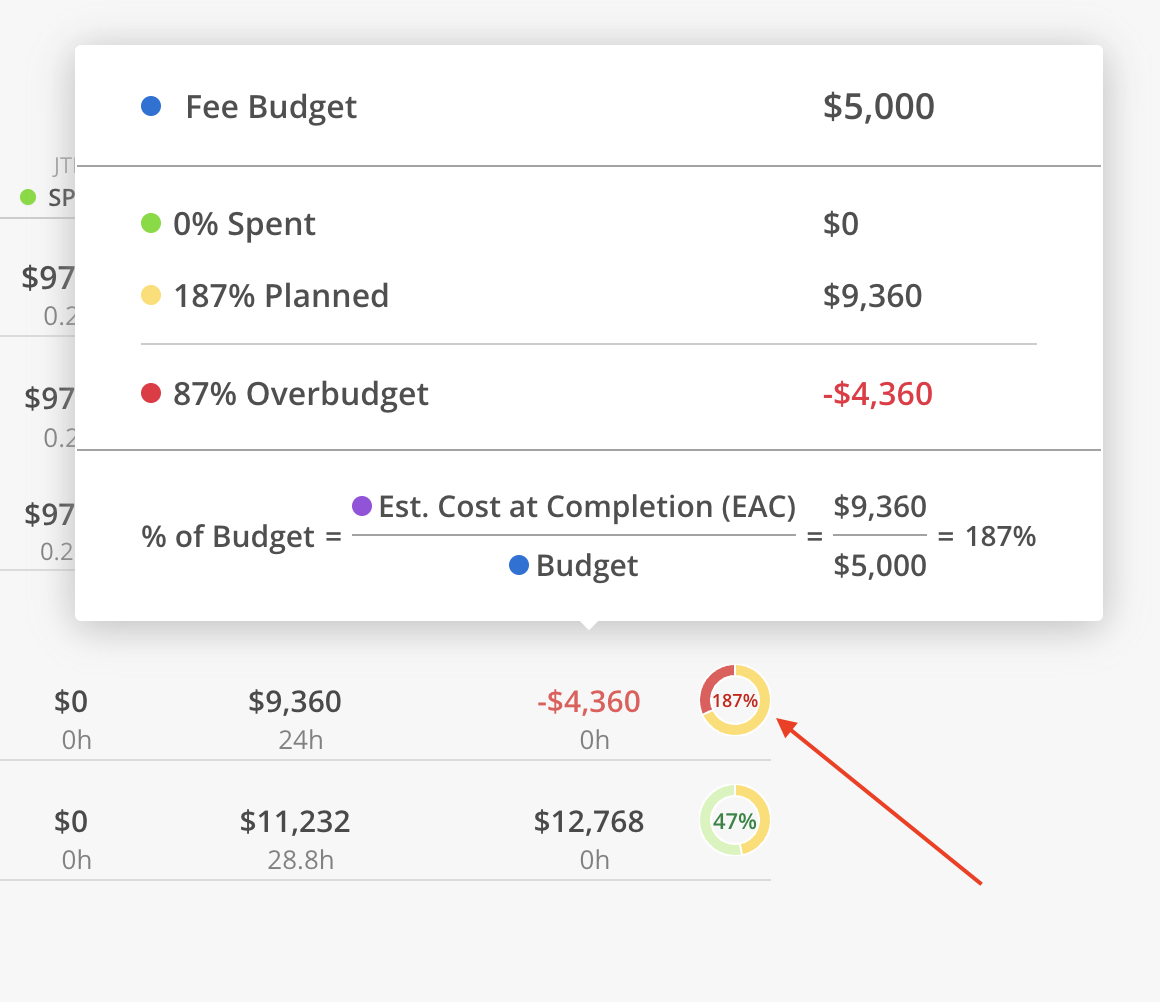
Task: Click the % of Budget = label
Action: pos(241,537)
